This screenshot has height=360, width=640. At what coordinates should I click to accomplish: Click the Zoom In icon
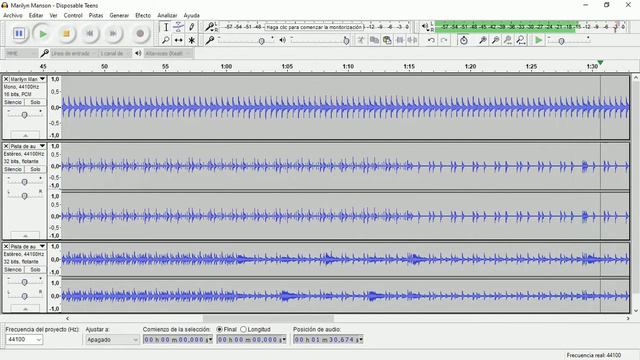482,40
